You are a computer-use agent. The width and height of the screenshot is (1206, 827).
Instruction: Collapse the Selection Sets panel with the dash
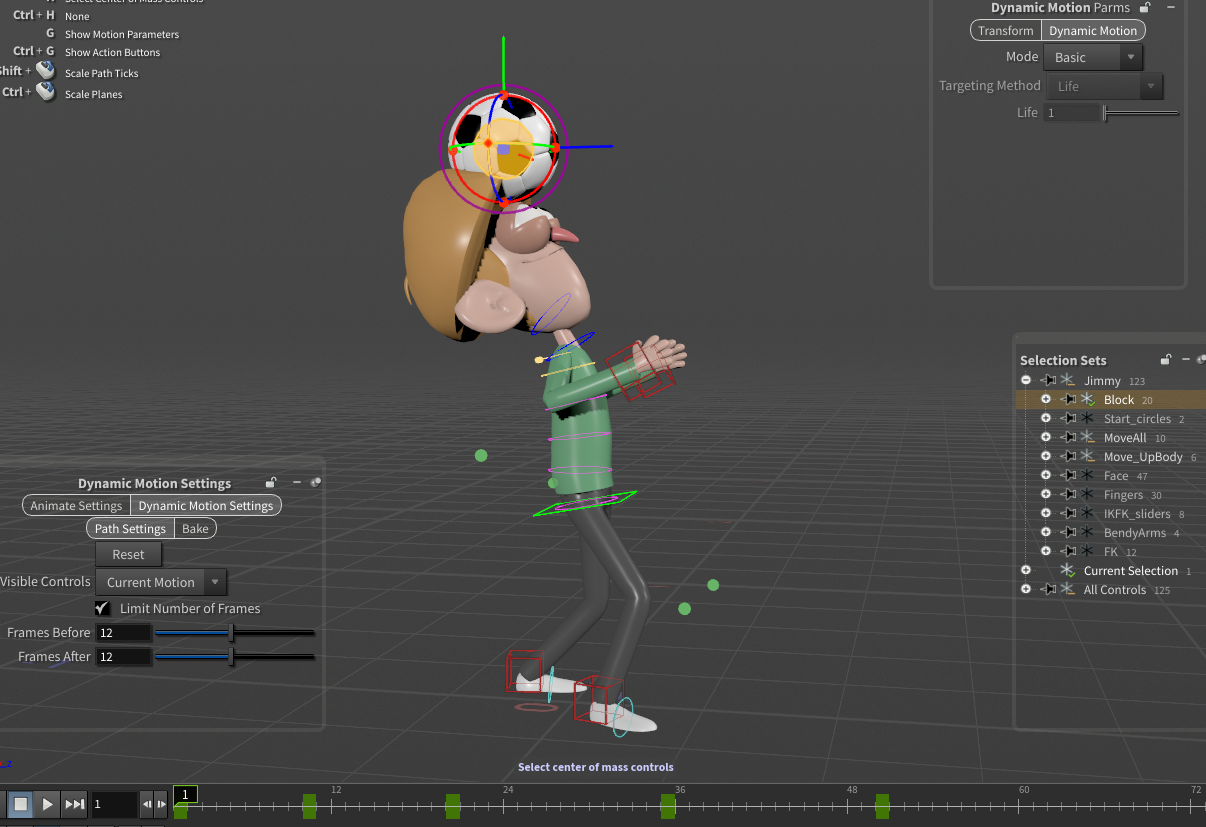tap(1186, 360)
